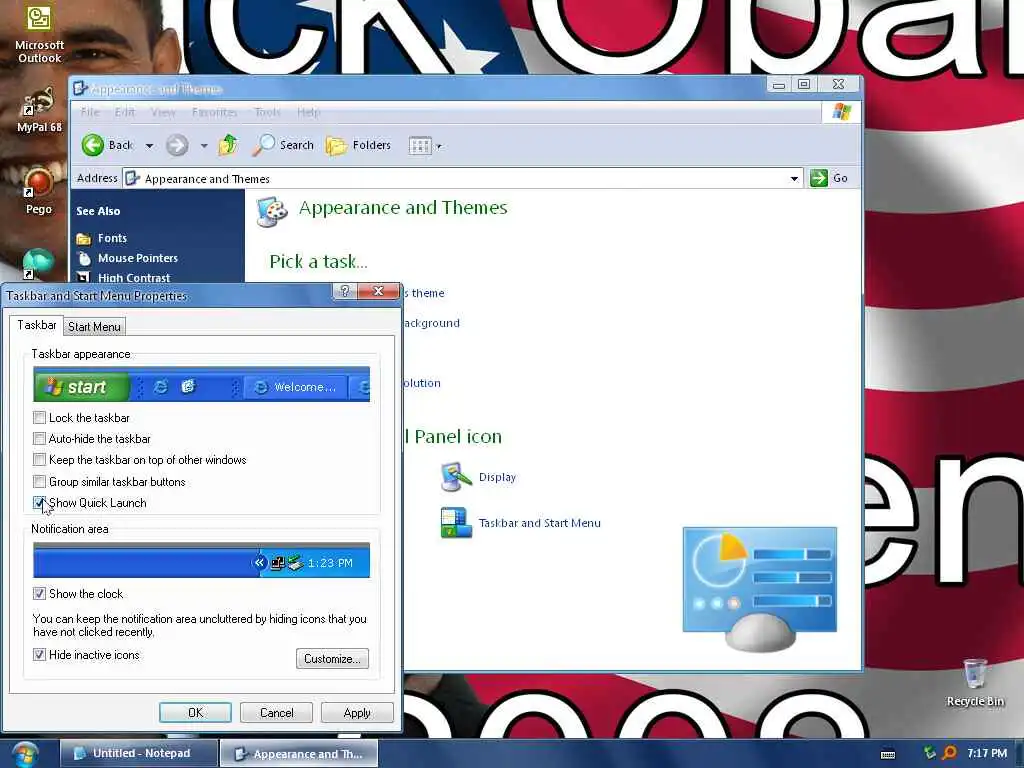Viewport: 1024px width, 768px height.
Task: Uncheck Show Quick Launch
Action: (39, 503)
